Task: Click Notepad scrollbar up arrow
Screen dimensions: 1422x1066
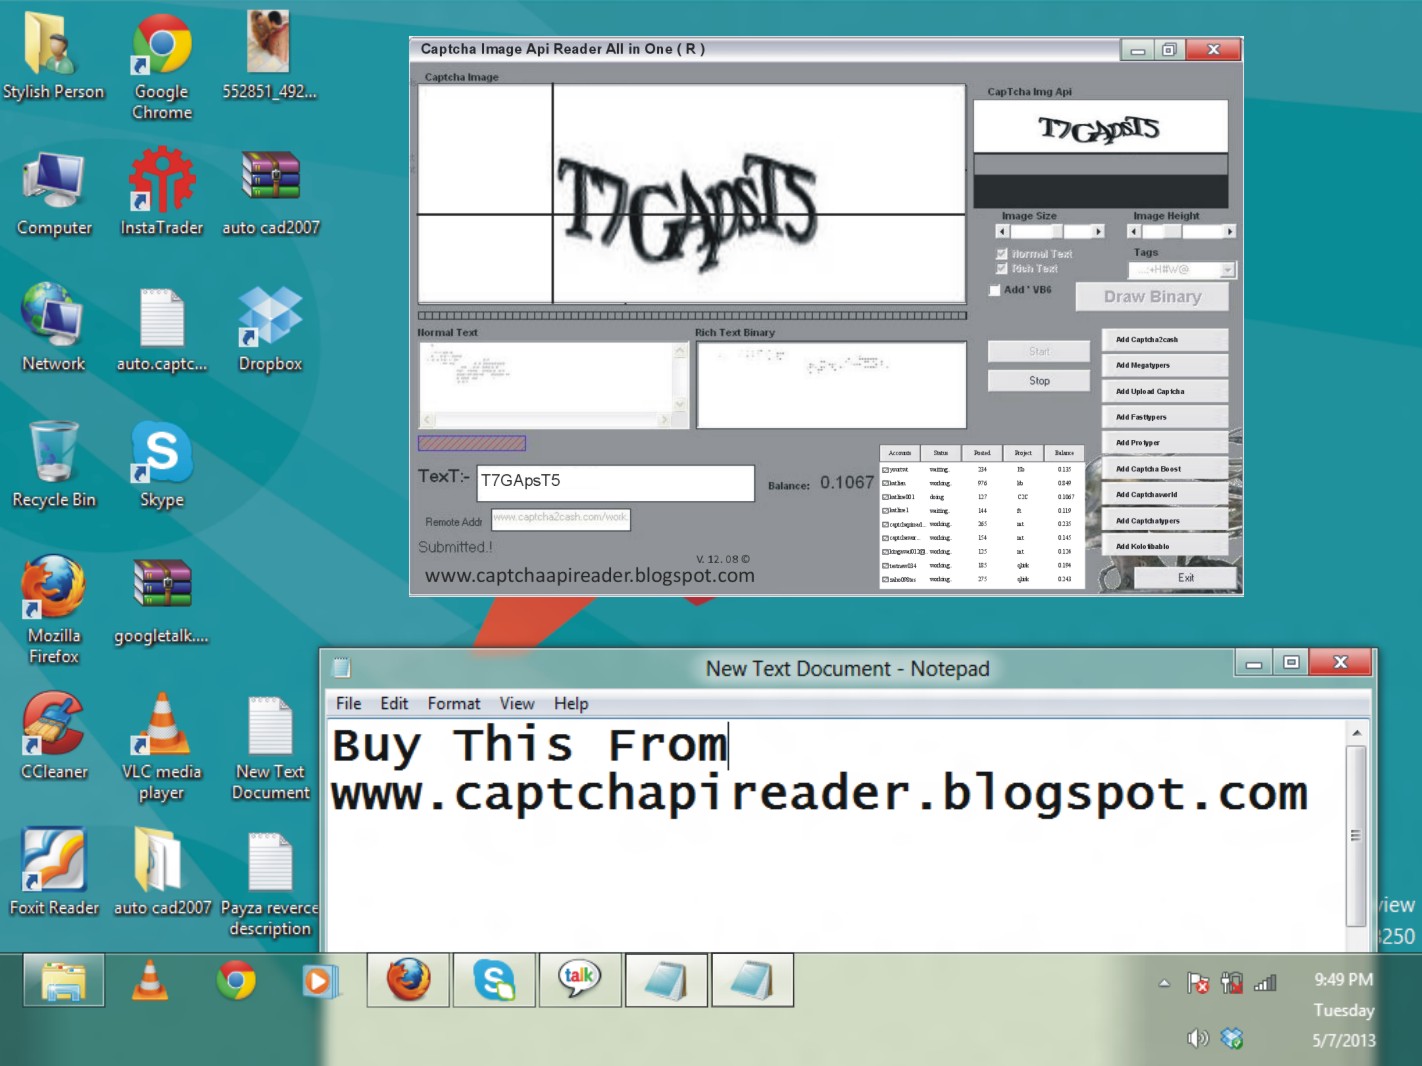Action: (x=1356, y=733)
